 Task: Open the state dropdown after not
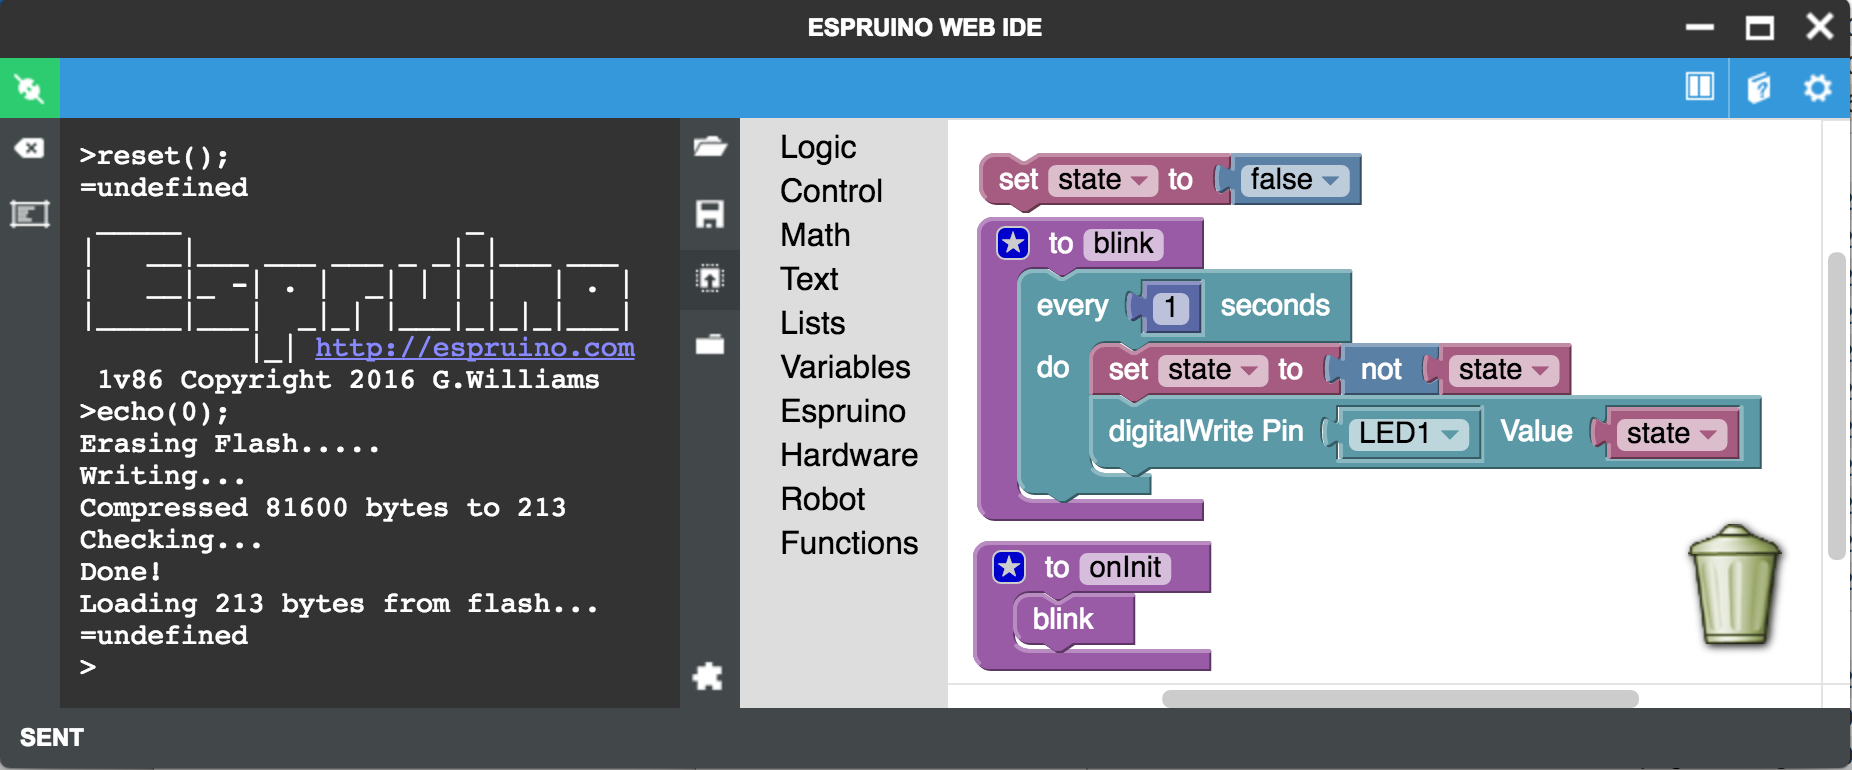tap(1504, 370)
